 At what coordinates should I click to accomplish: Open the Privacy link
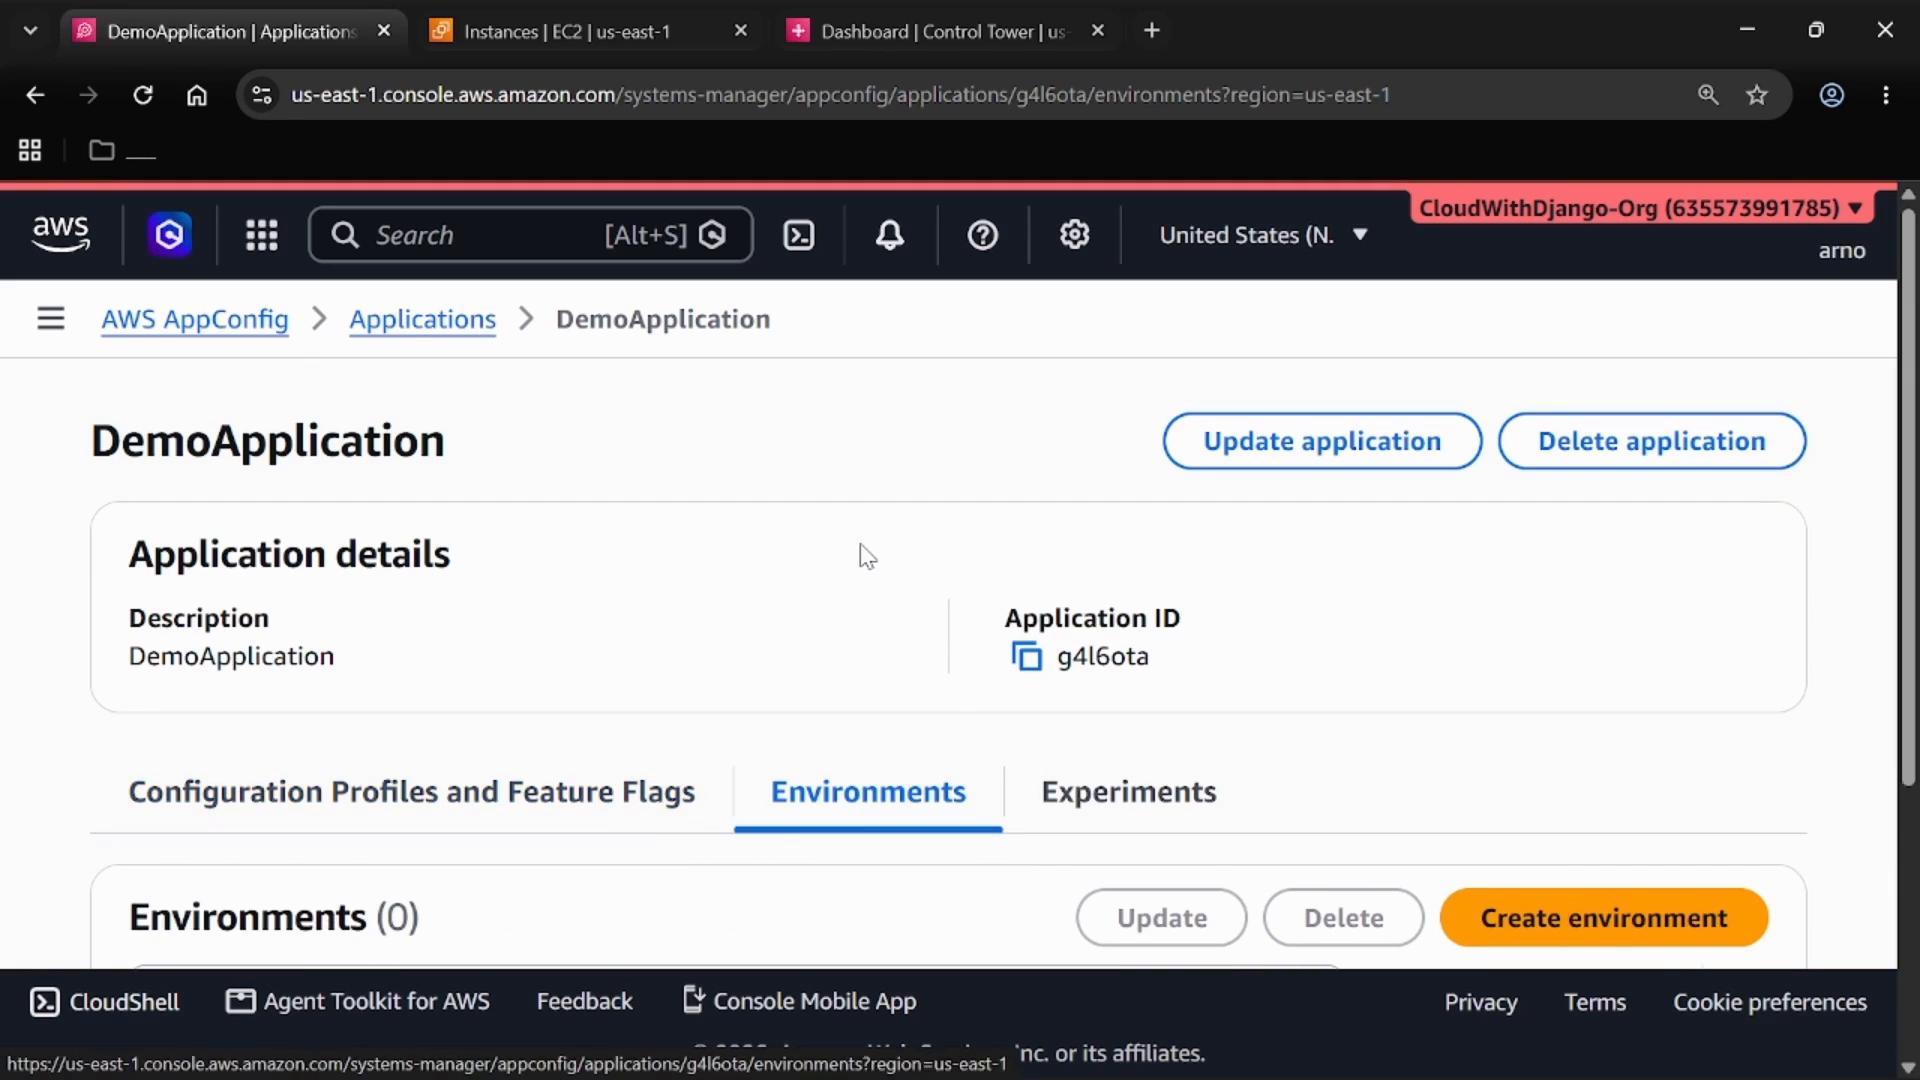(x=1481, y=1002)
